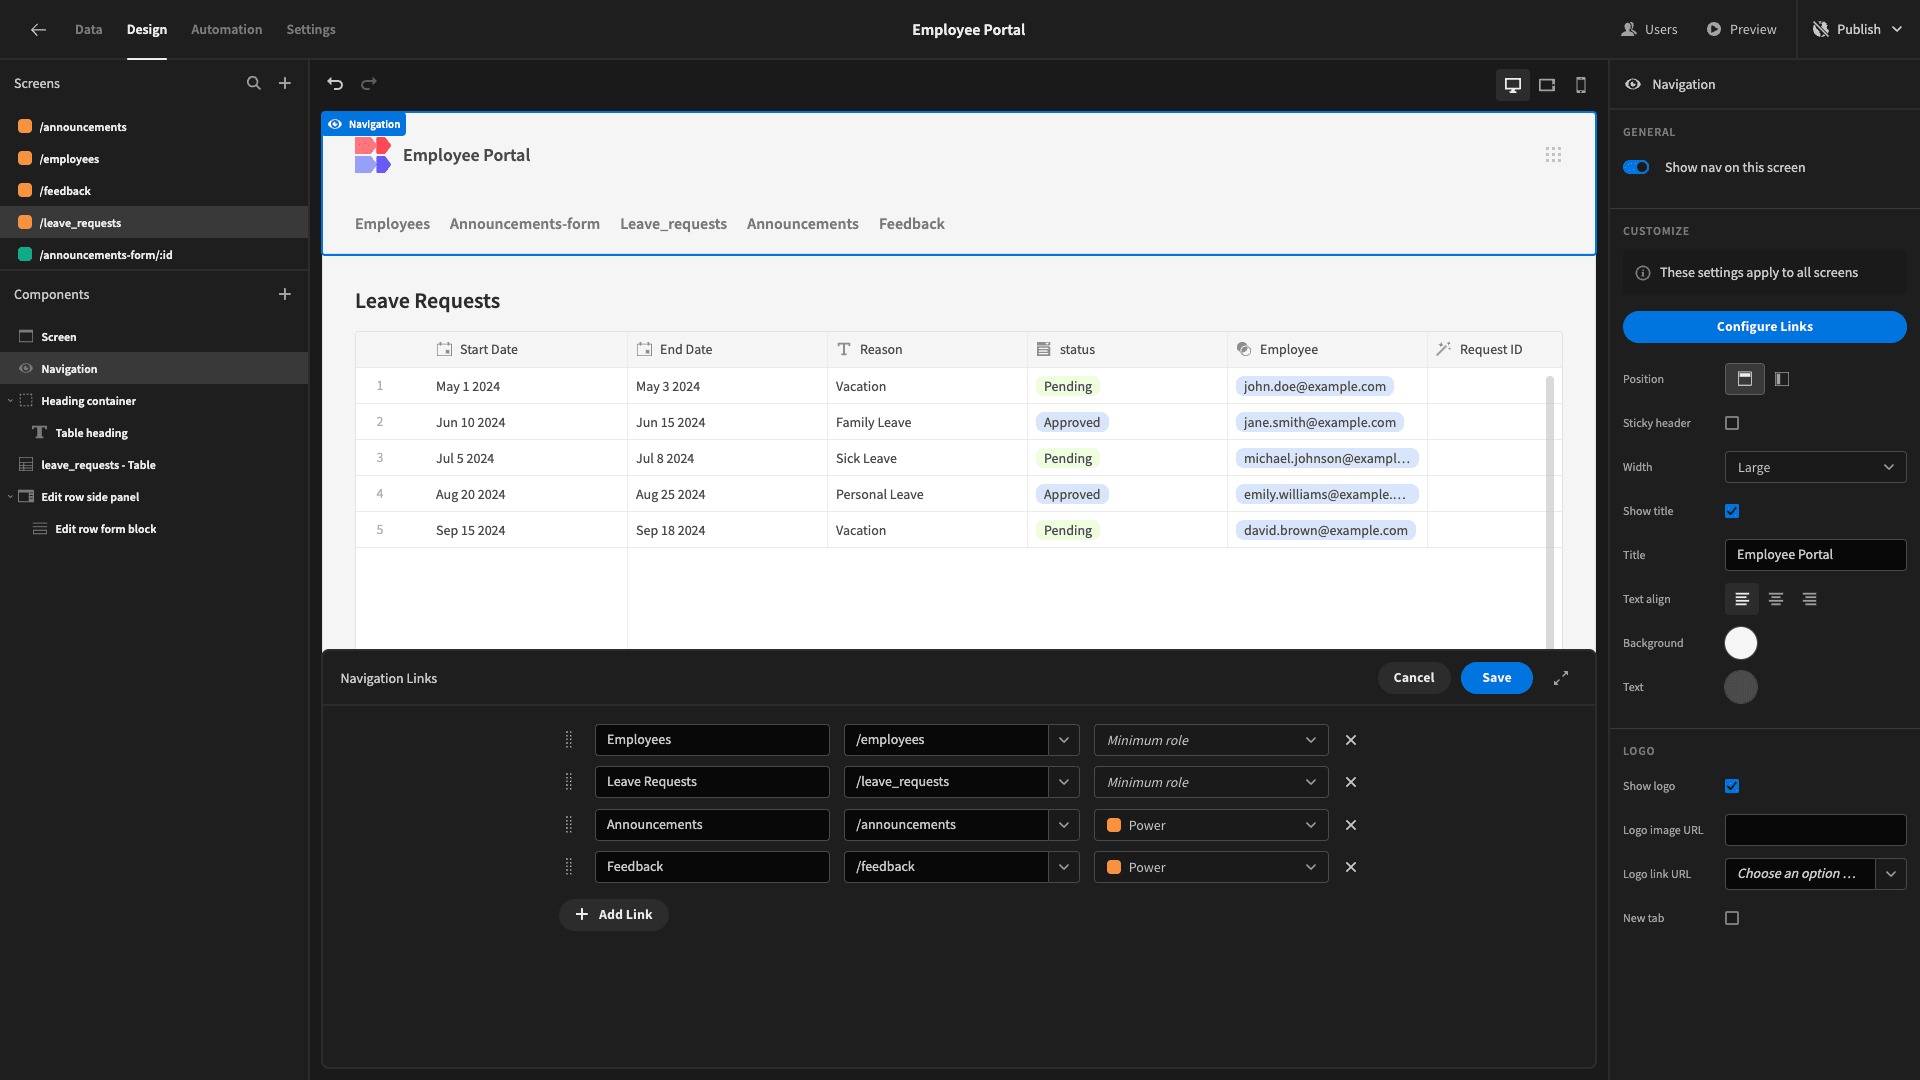Cancel the navigation links editing
Image resolution: width=1920 pixels, height=1080 pixels.
point(1414,678)
